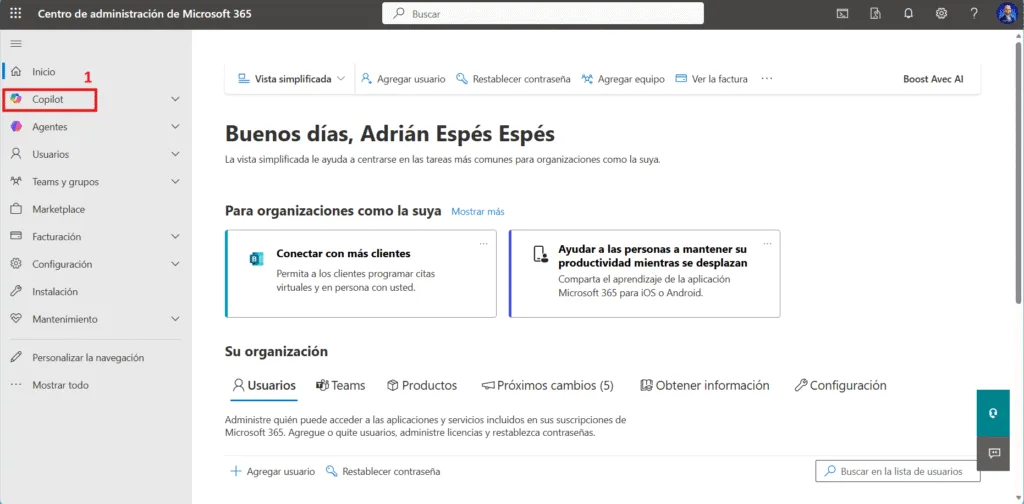
Task: Open Cloud Shell icon in header
Action: (x=843, y=14)
